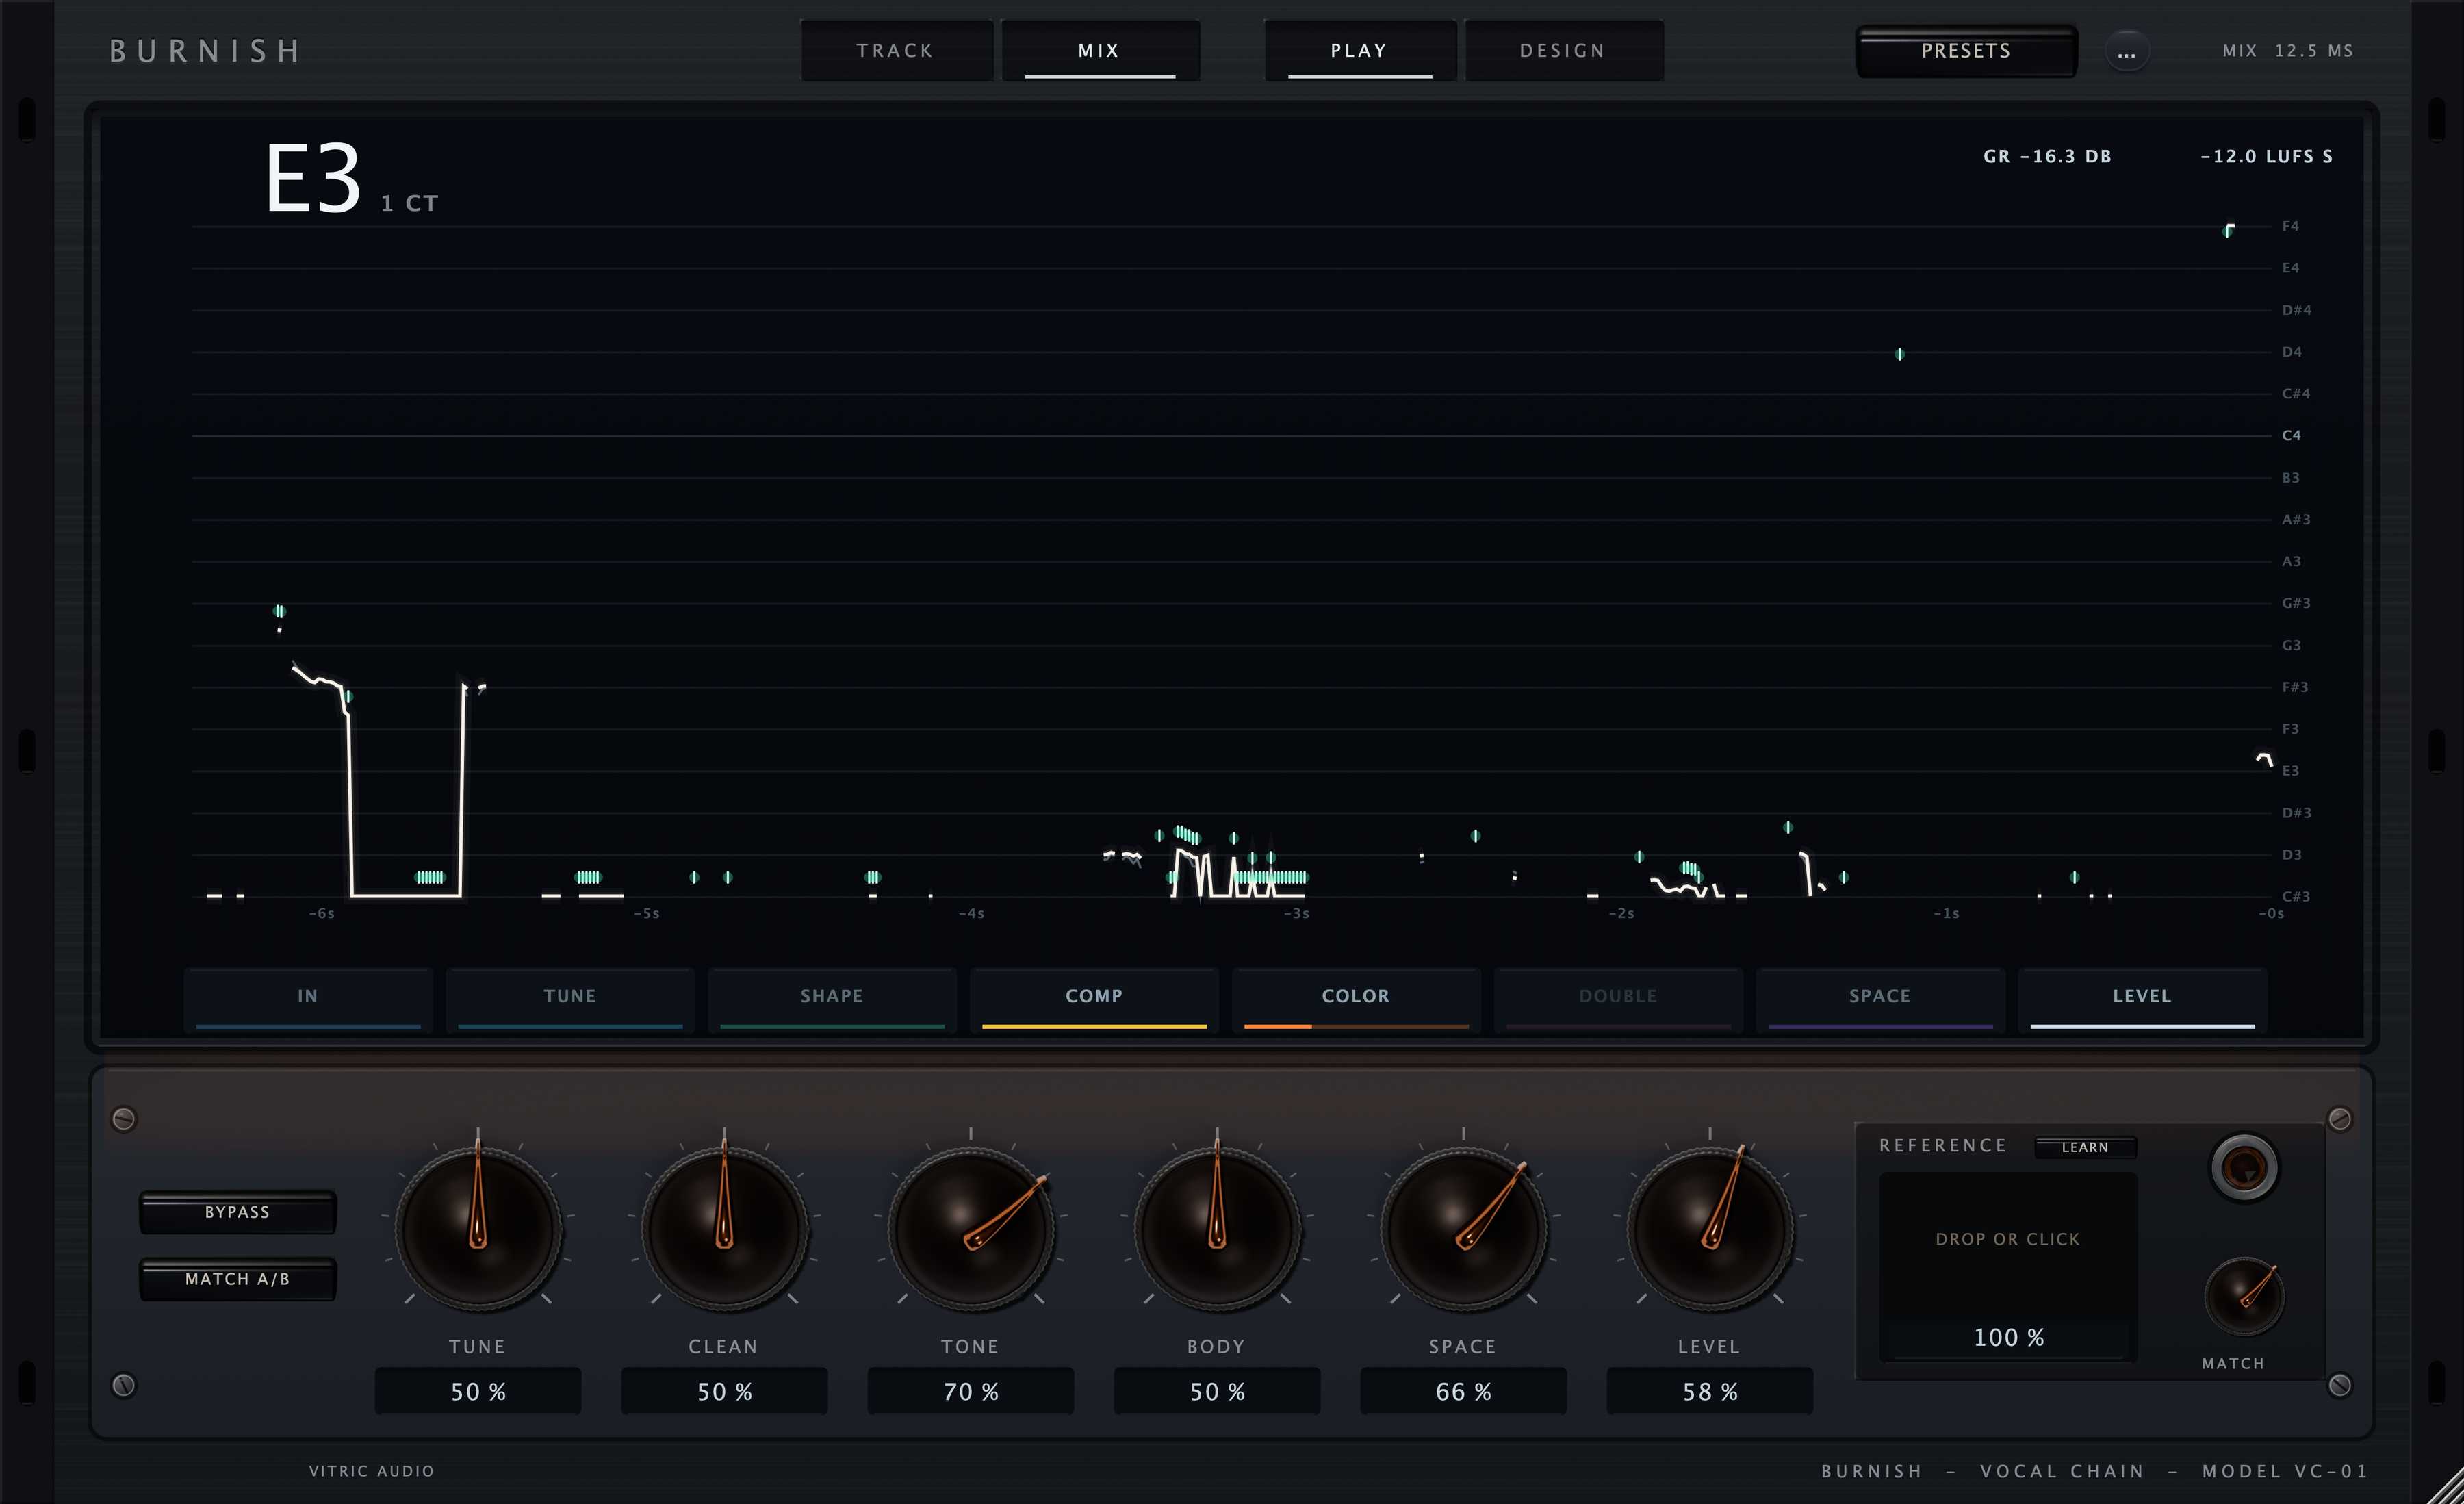The width and height of the screenshot is (2464, 1504).
Task: Toggle the SHAPE module
Action: coord(832,999)
